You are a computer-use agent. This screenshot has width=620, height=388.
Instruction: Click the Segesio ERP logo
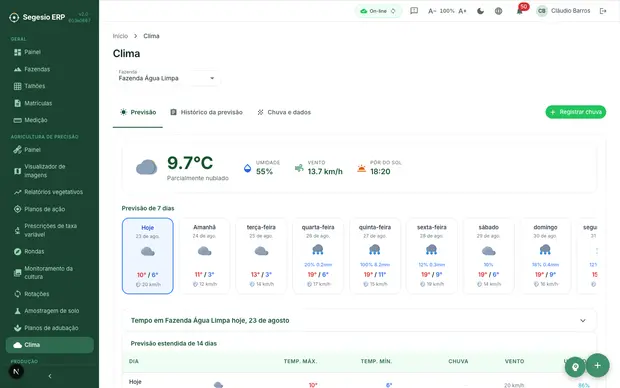click(37, 17)
